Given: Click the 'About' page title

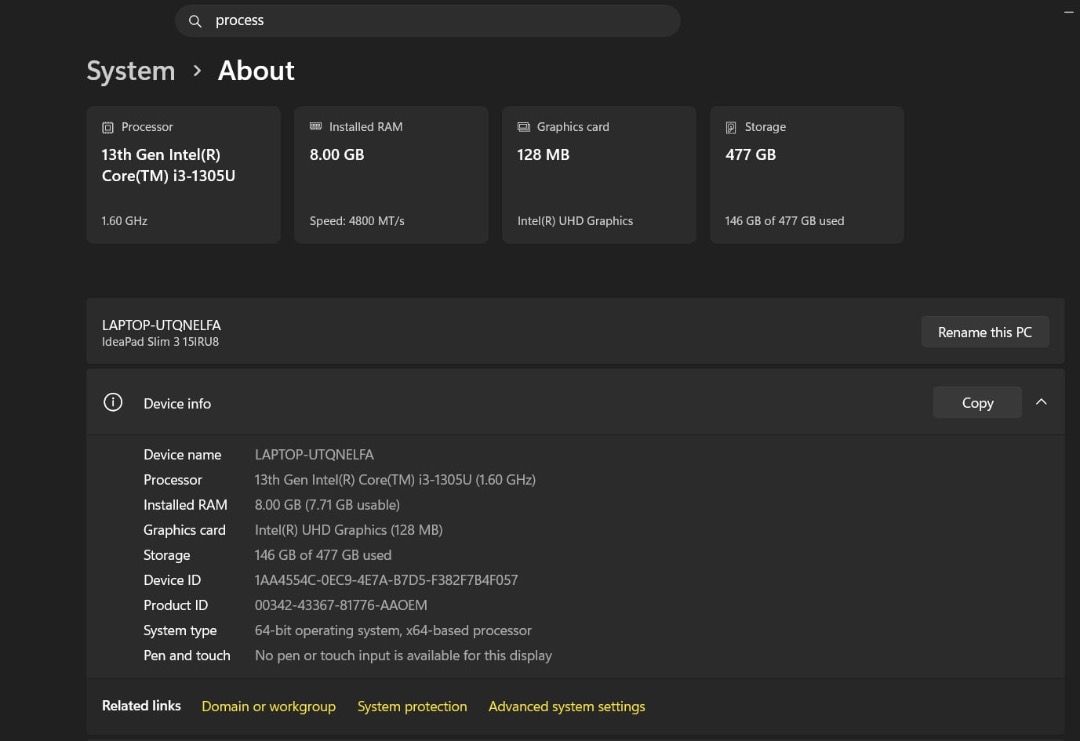Looking at the screenshot, I should pos(256,71).
